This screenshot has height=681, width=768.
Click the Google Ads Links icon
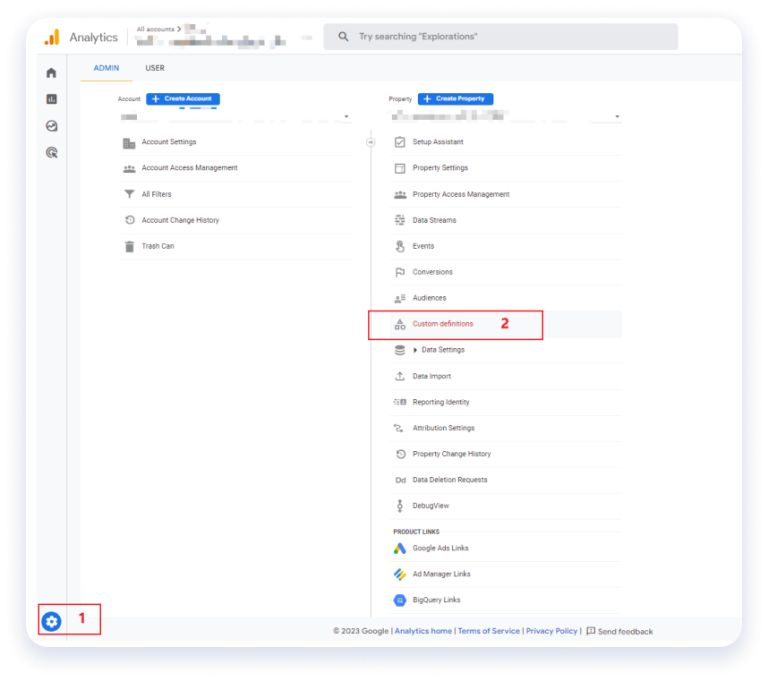tap(400, 548)
